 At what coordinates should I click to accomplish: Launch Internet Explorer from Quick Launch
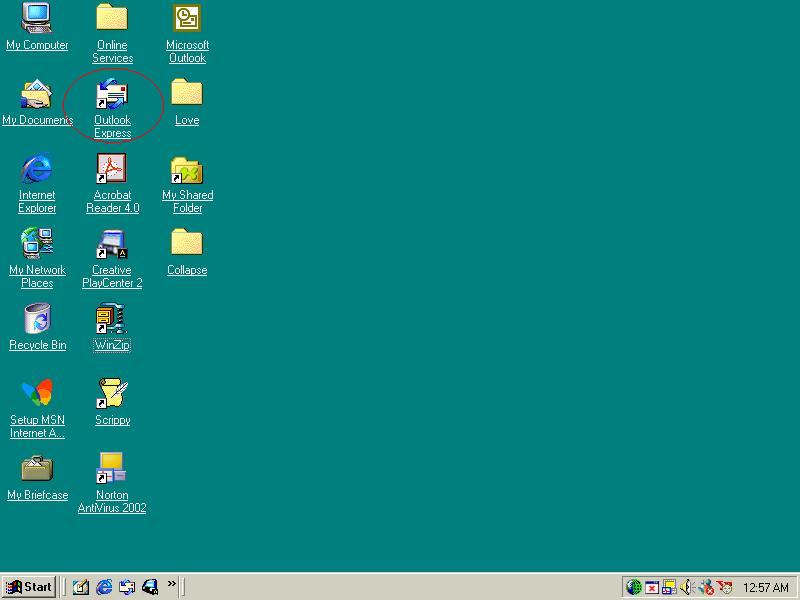(104, 587)
